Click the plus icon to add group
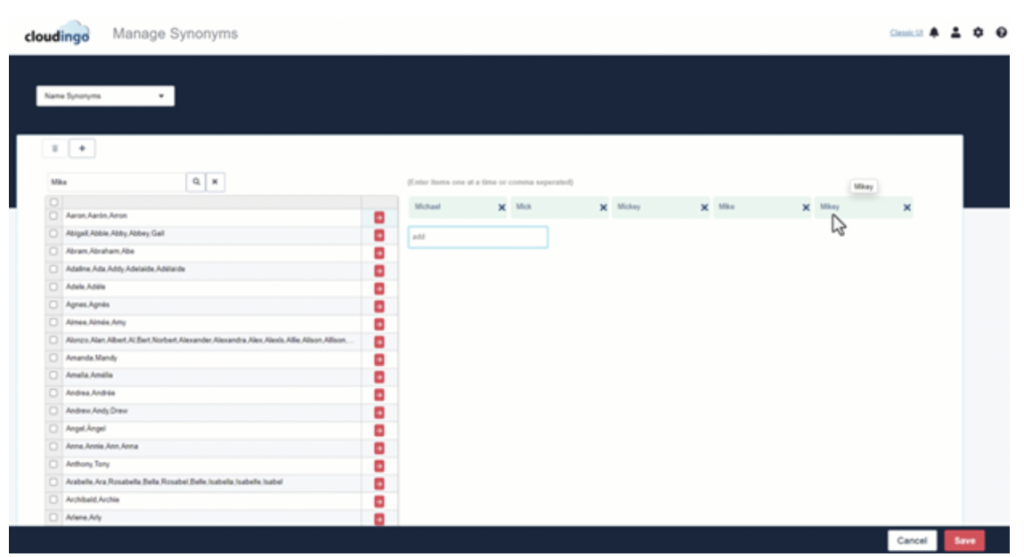Image resolution: width=1024 pixels, height=557 pixels. coord(82,148)
